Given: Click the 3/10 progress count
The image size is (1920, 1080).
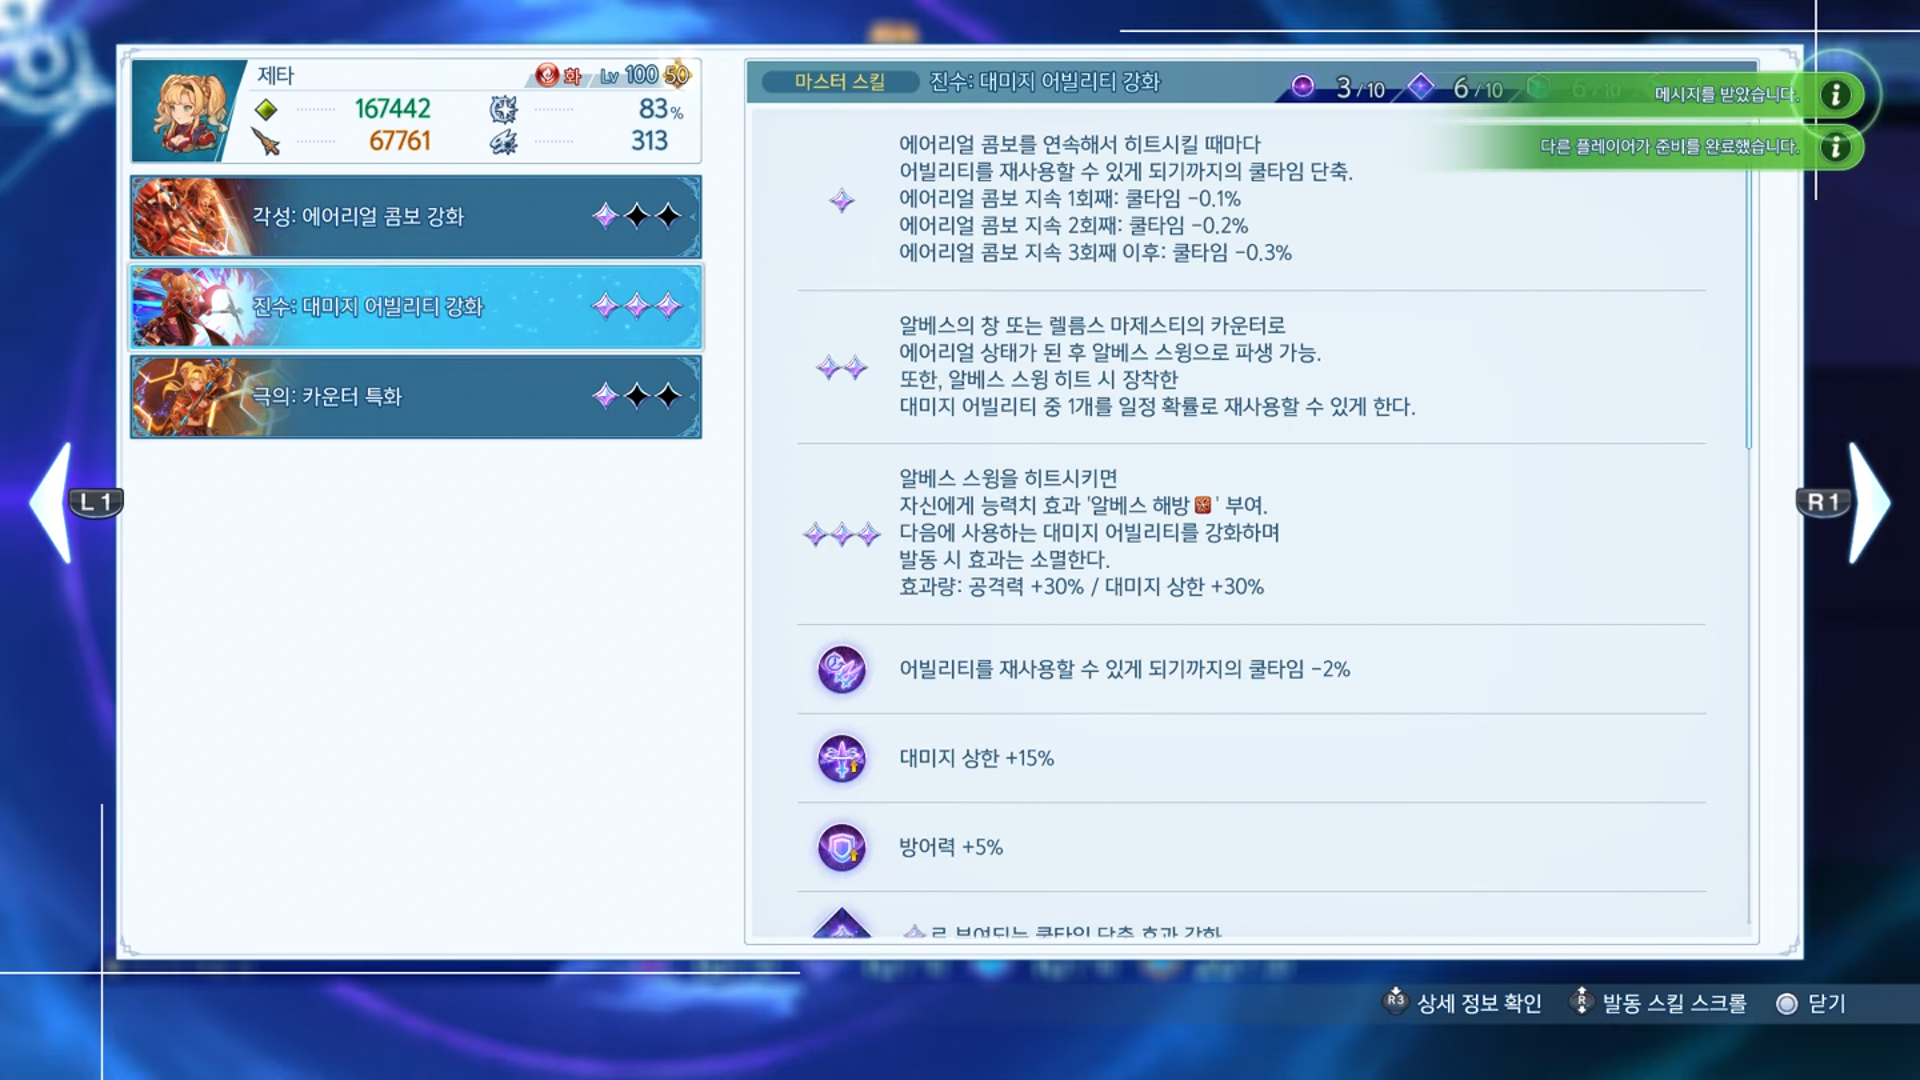Looking at the screenshot, I should click(1360, 88).
